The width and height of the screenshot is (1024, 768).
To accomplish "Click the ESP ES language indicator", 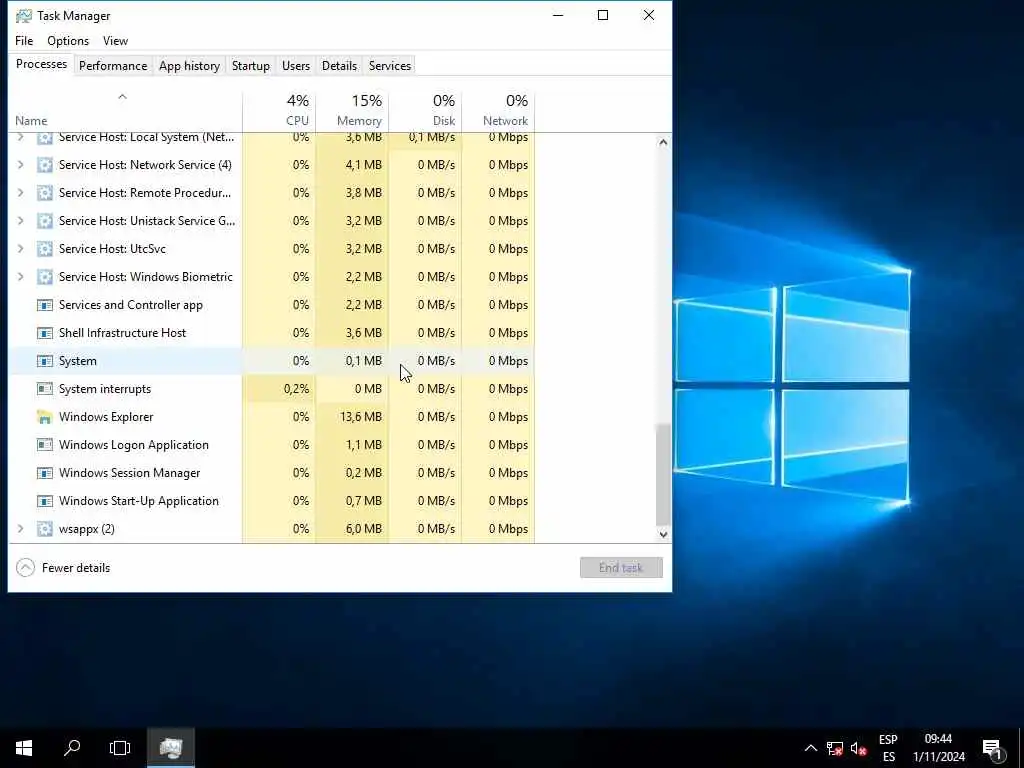I will click(x=888, y=748).
